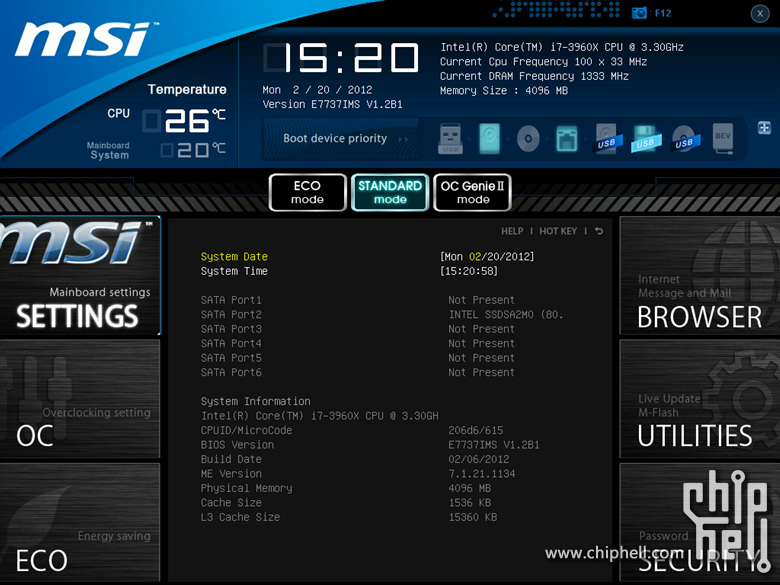Enable OC Genie II mode

point(473,193)
